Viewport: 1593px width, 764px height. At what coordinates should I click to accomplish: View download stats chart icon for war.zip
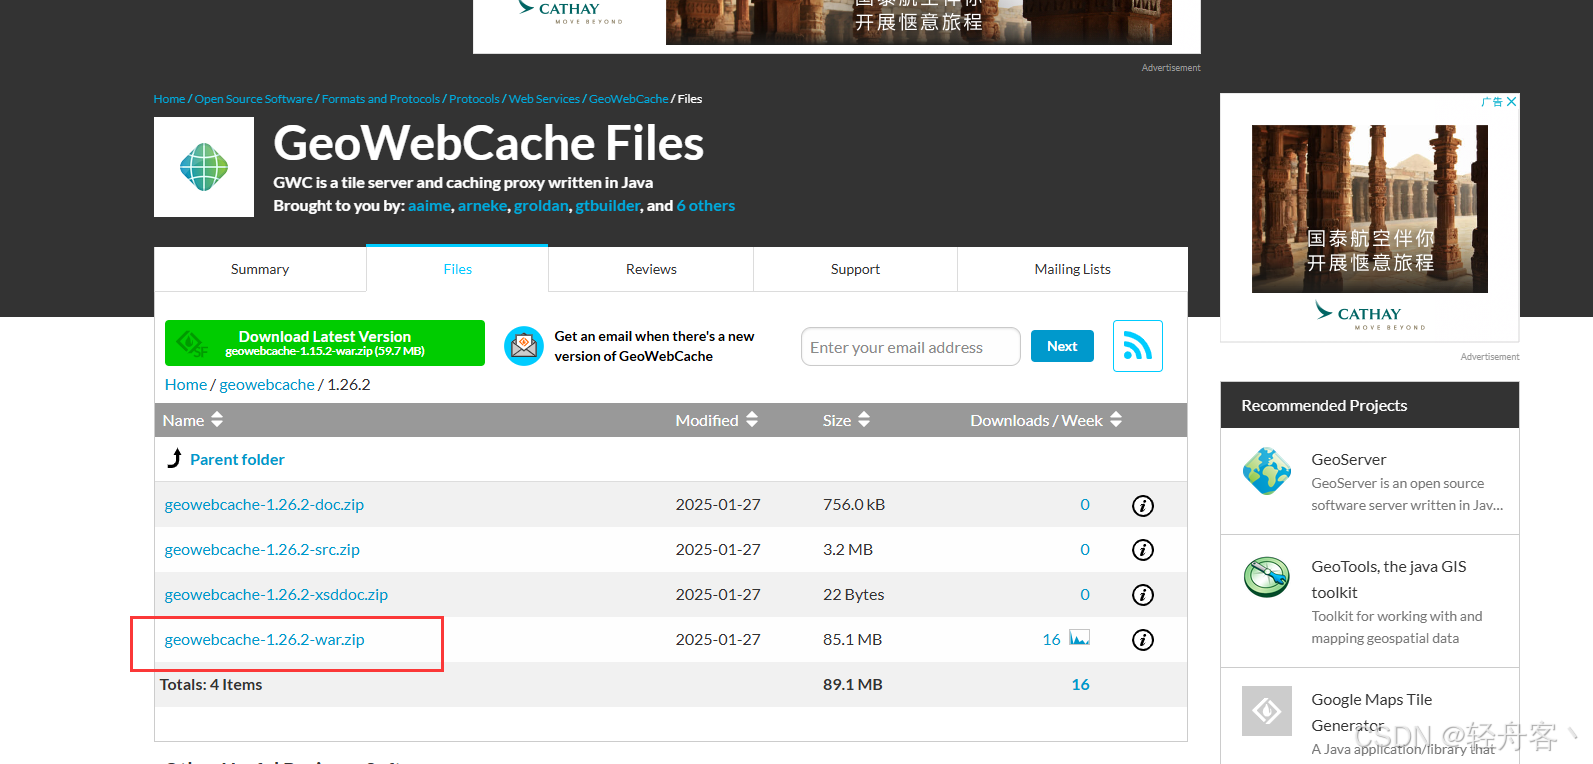(x=1079, y=638)
